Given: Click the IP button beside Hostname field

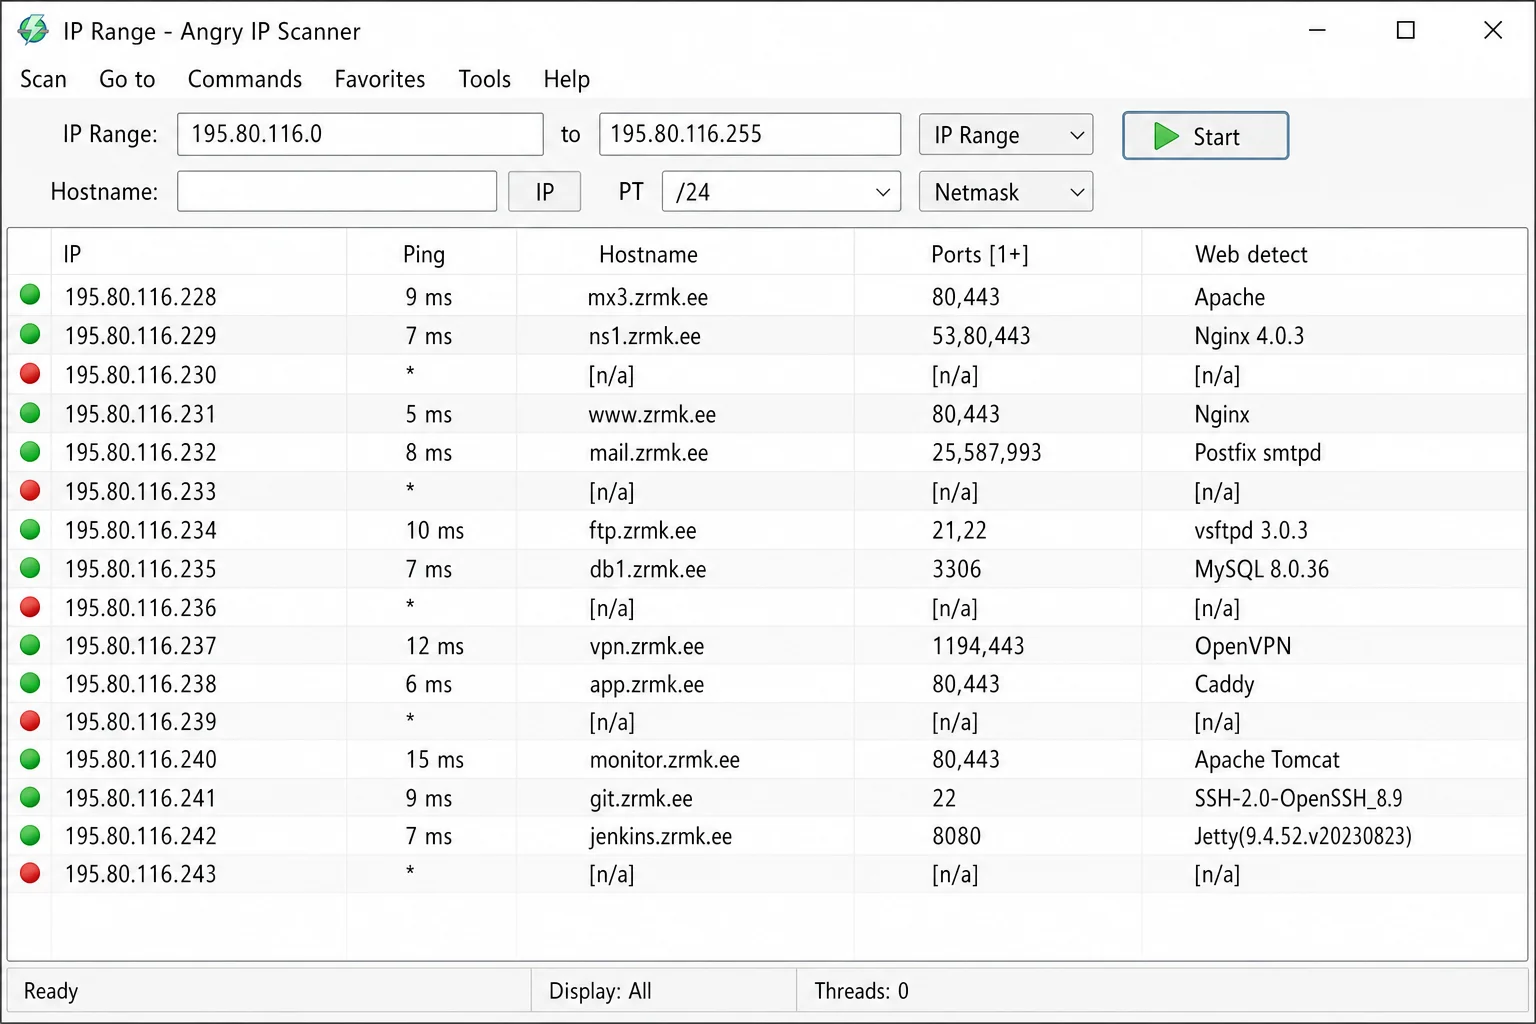Looking at the screenshot, I should coord(544,192).
